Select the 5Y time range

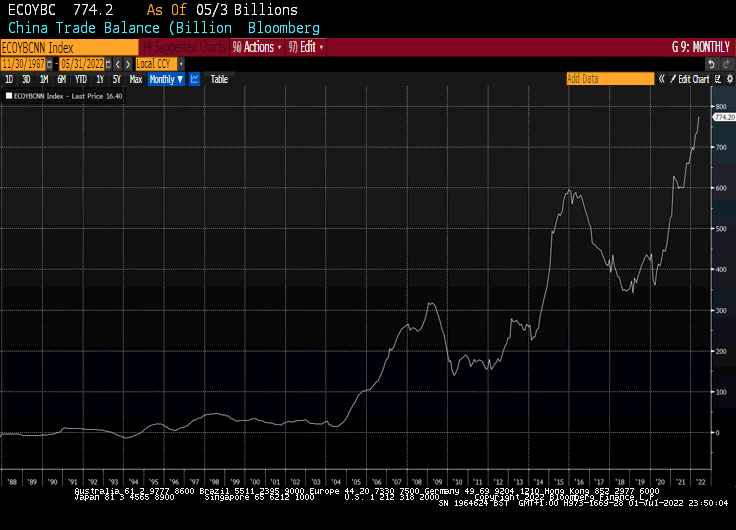pos(116,79)
